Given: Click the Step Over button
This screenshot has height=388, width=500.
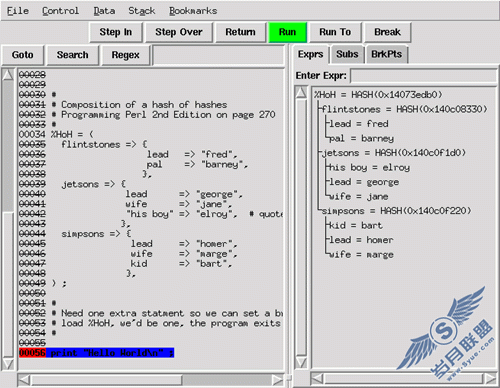Looking at the screenshot, I should (179, 32).
